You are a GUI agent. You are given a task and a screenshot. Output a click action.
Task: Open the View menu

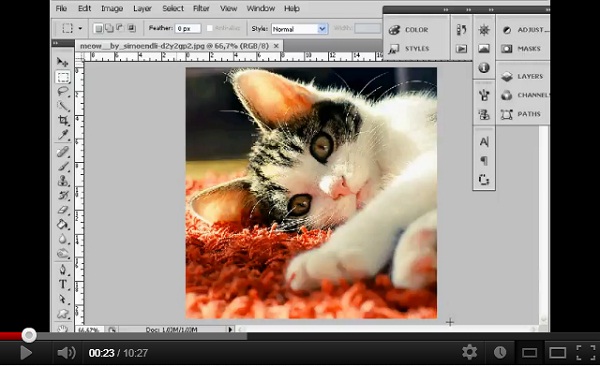(x=228, y=8)
